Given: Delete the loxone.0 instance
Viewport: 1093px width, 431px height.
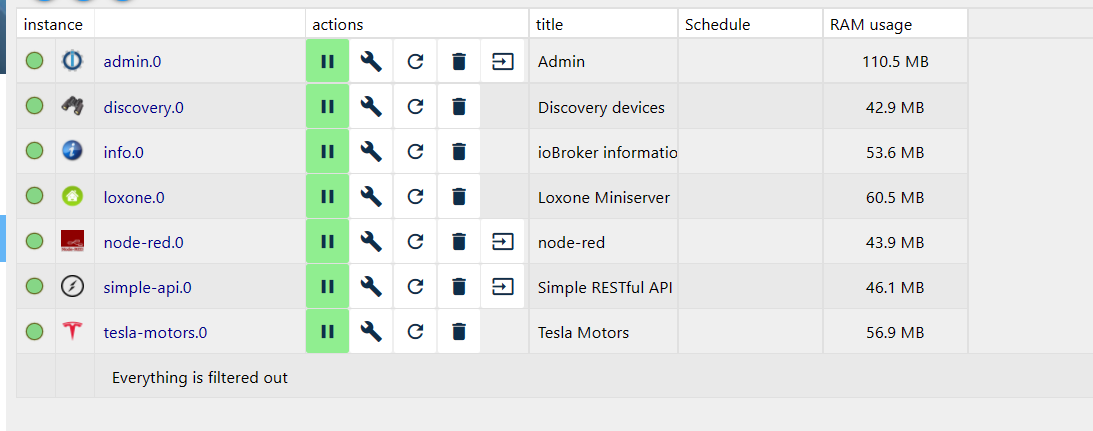Looking at the screenshot, I should tap(459, 197).
